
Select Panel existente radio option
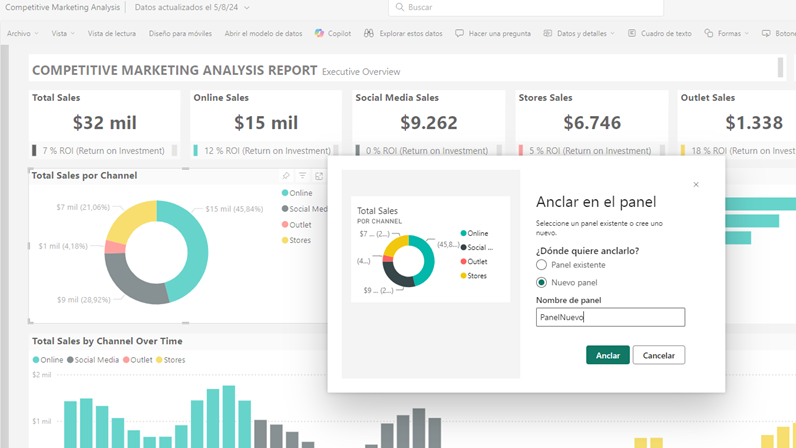pos(541,265)
